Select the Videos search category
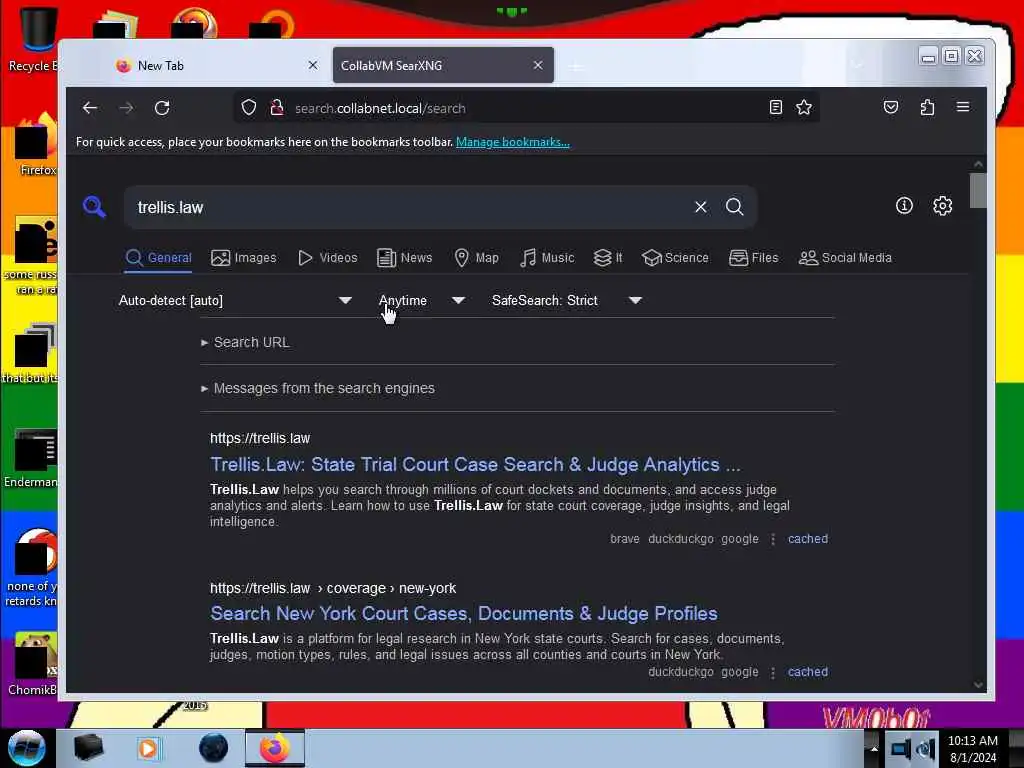Image resolution: width=1024 pixels, height=768 pixels. pyautogui.click(x=328, y=258)
